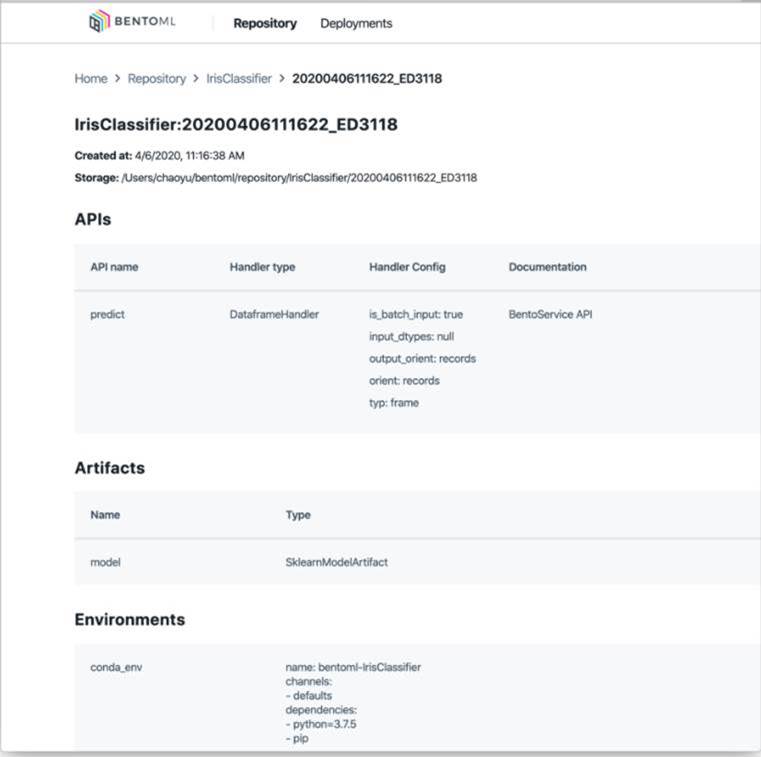Click the SklearnModelArtifact type cell
761x757 pixels.
[x=336, y=562]
